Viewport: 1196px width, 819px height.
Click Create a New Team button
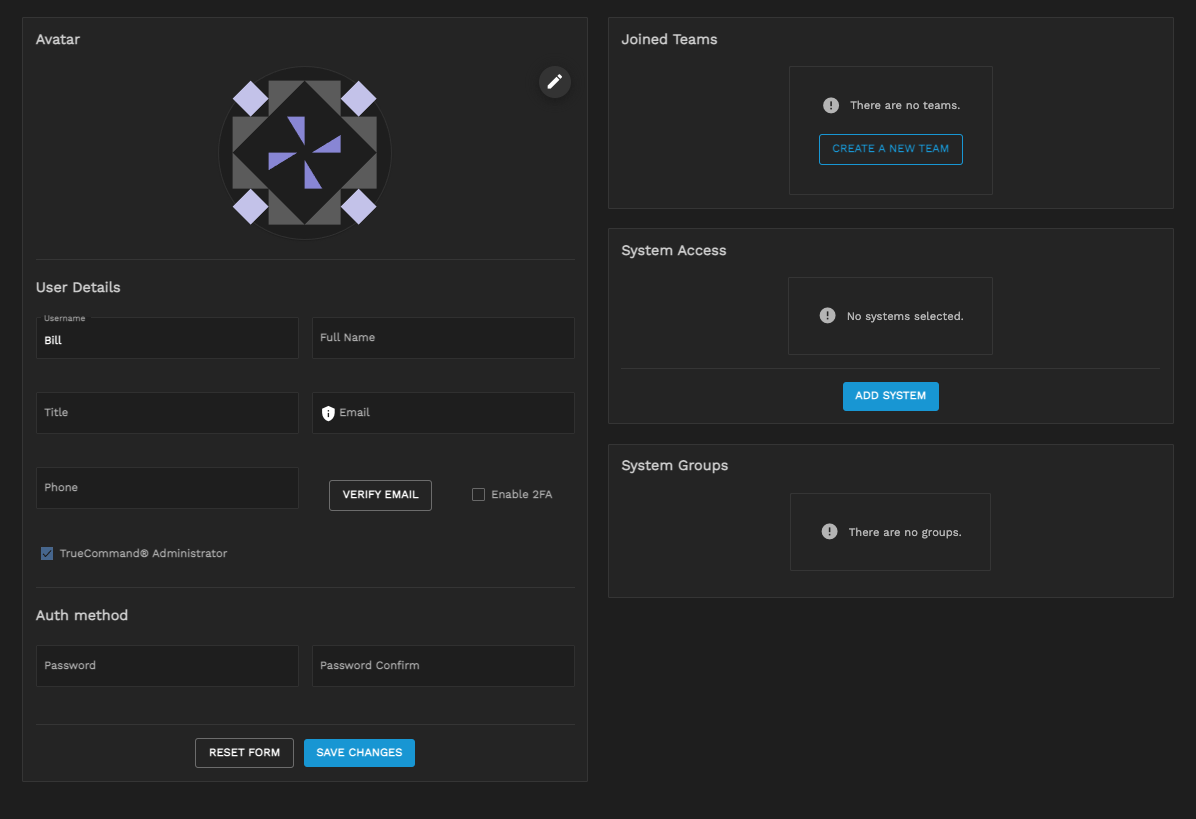pyautogui.click(x=890, y=149)
